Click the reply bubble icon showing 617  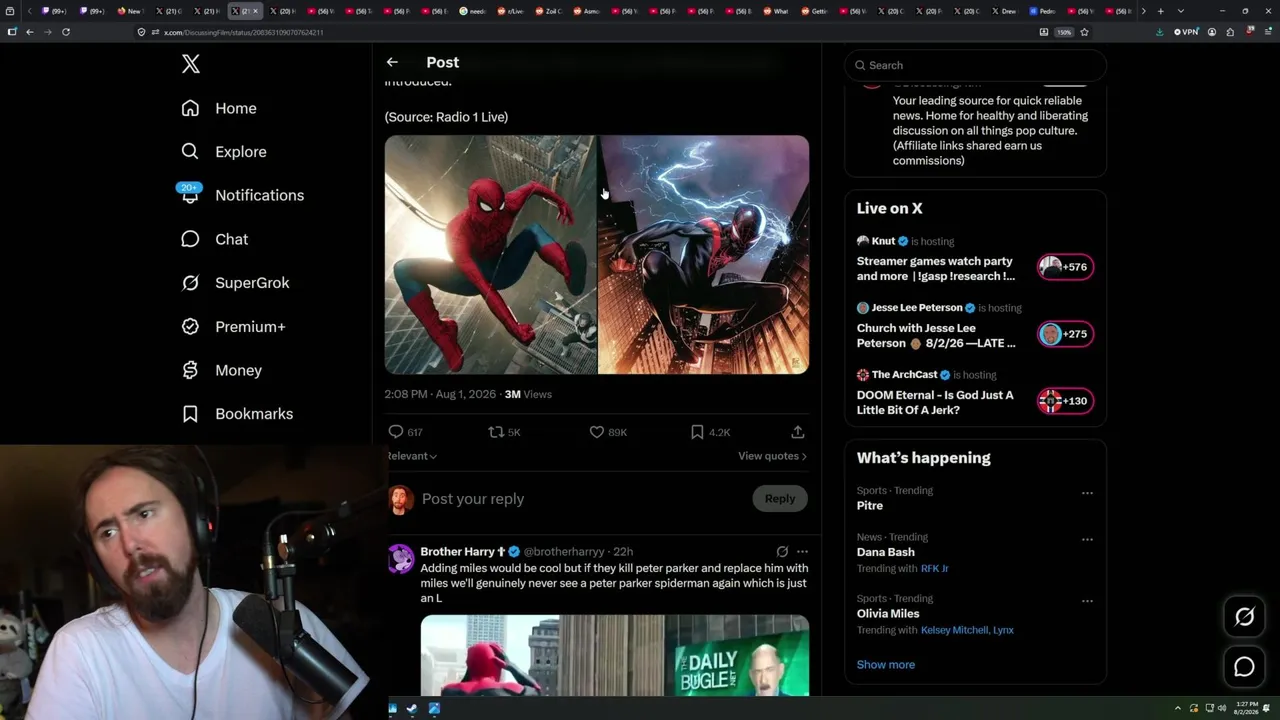click(396, 432)
